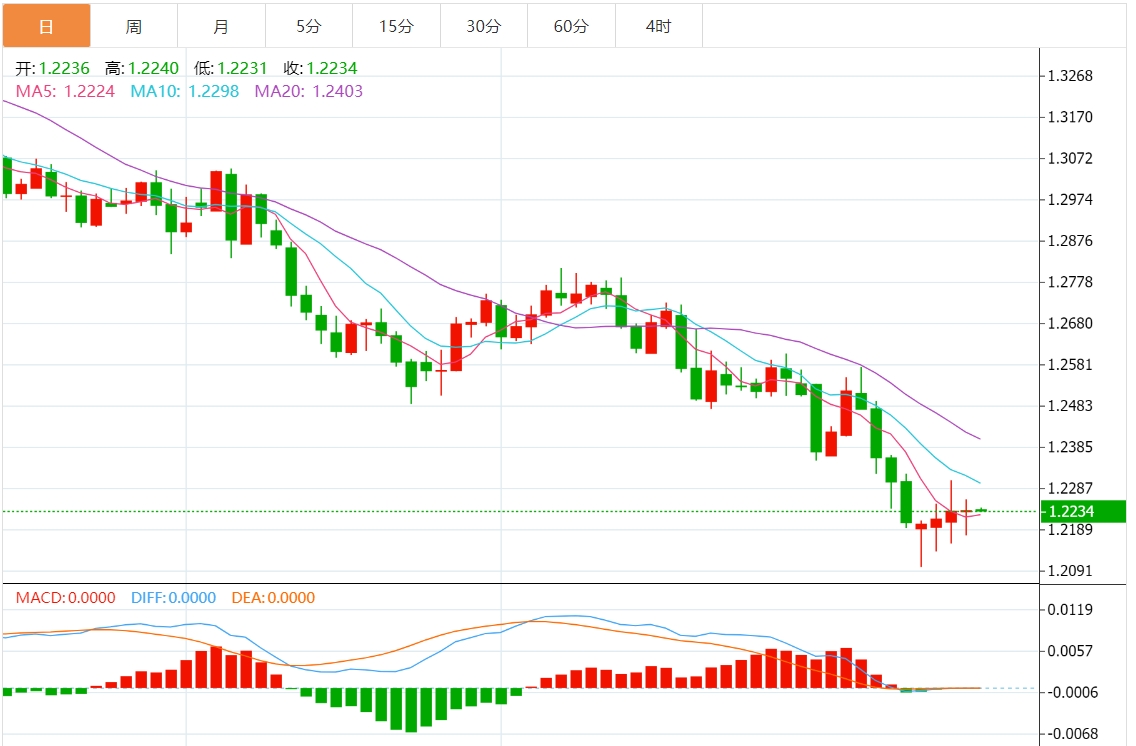The height and width of the screenshot is (746, 1136).
Task: Click the latest candlestick on the dotted line
Action: (982, 511)
